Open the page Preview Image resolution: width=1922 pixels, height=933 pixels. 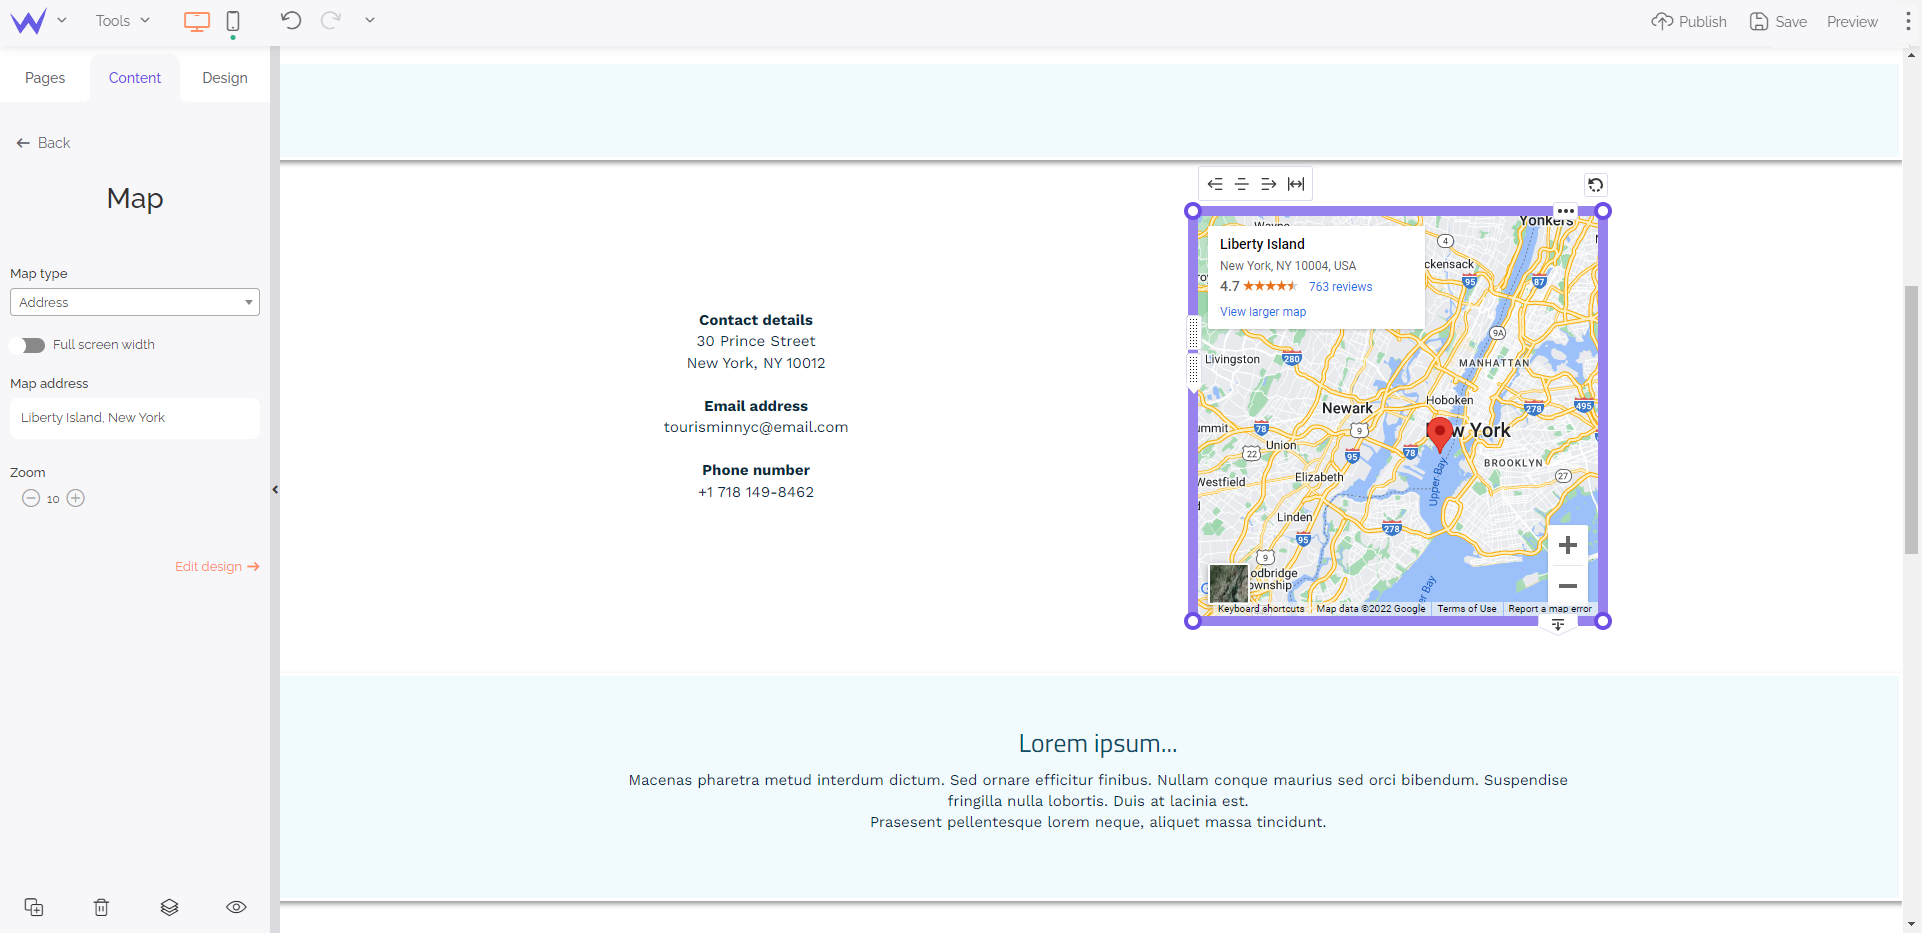point(1852,21)
